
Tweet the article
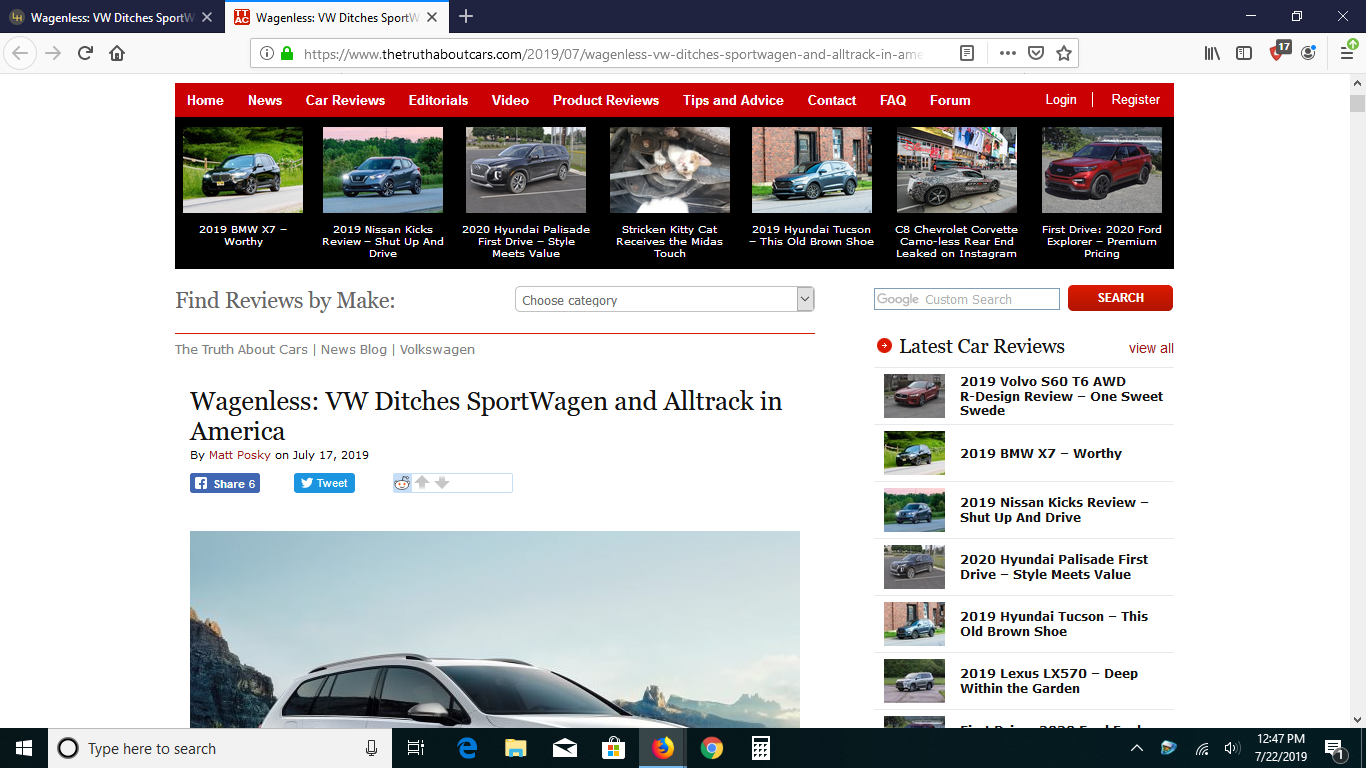(x=324, y=483)
